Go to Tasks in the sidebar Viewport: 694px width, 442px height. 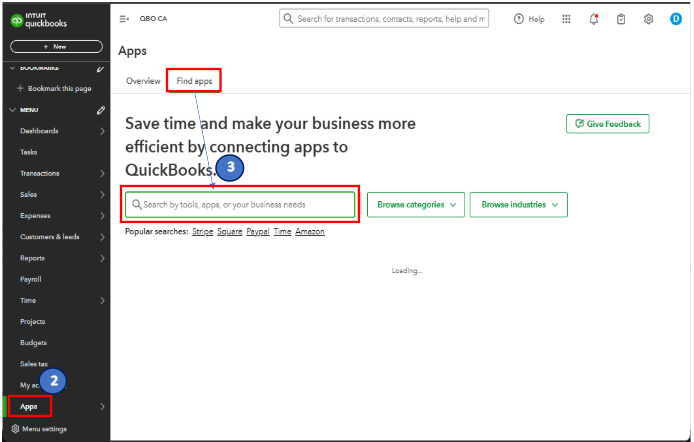(28, 152)
